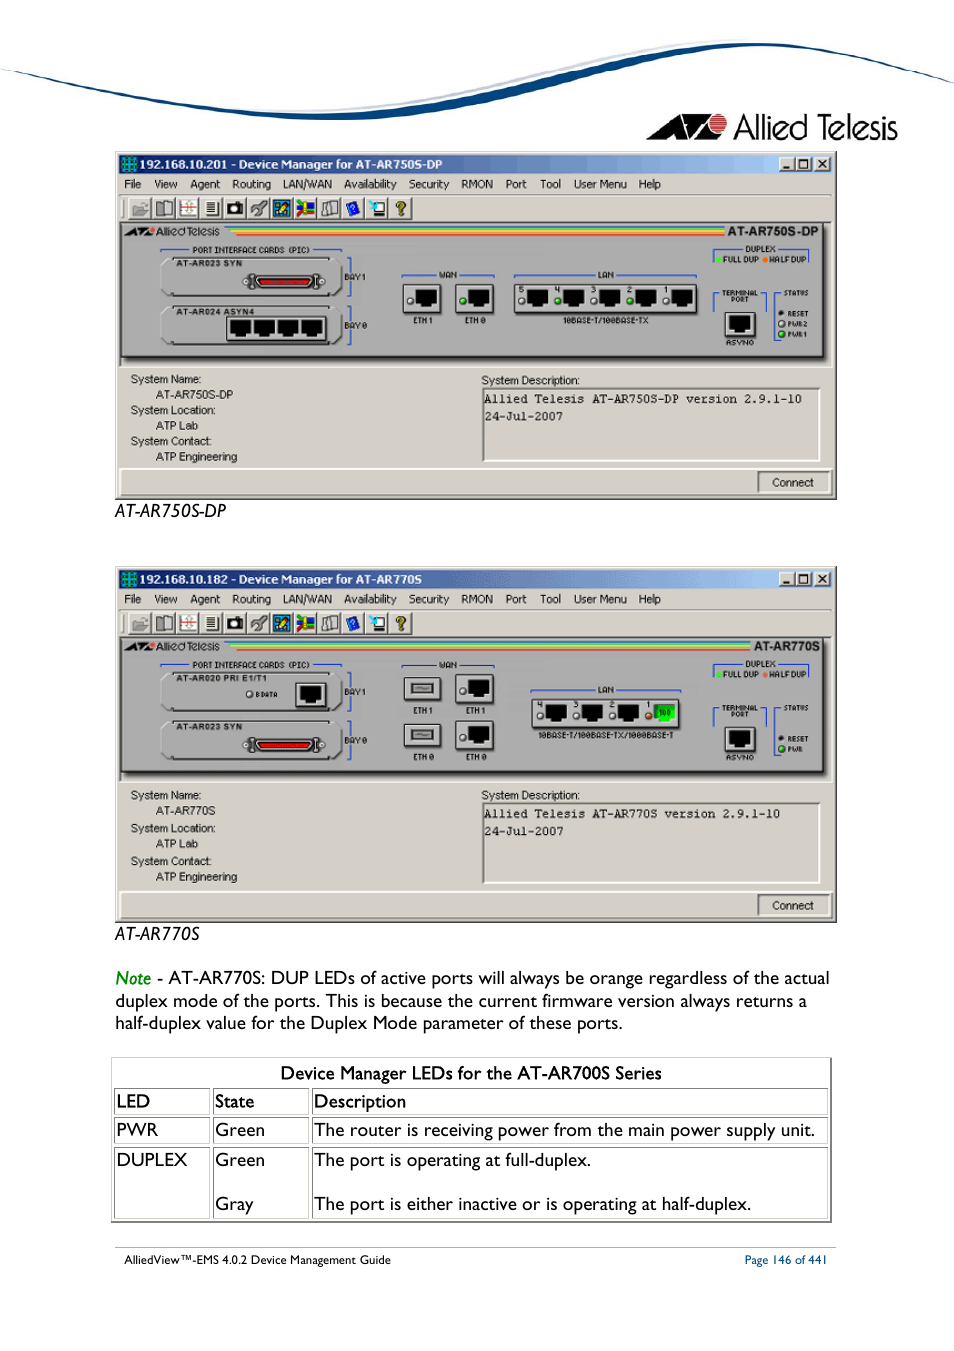Click System Description box in AT-AR750S-DP window
The height and width of the screenshot is (1351, 954).
(x=651, y=424)
